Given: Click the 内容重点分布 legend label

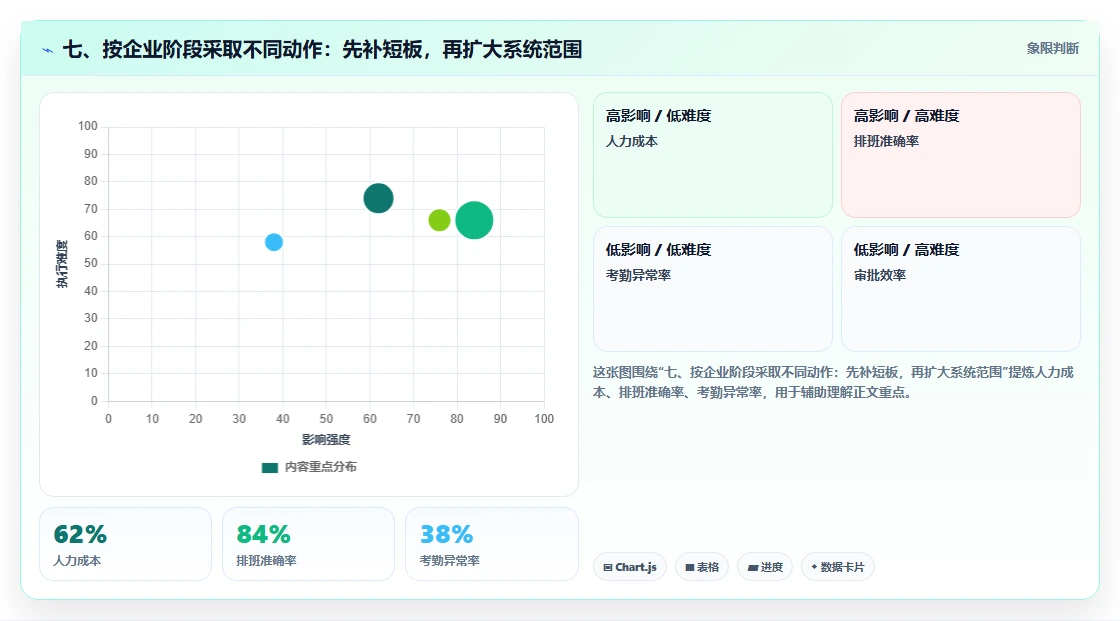Looking at the screenshot, I should click(x=320, y=467).
